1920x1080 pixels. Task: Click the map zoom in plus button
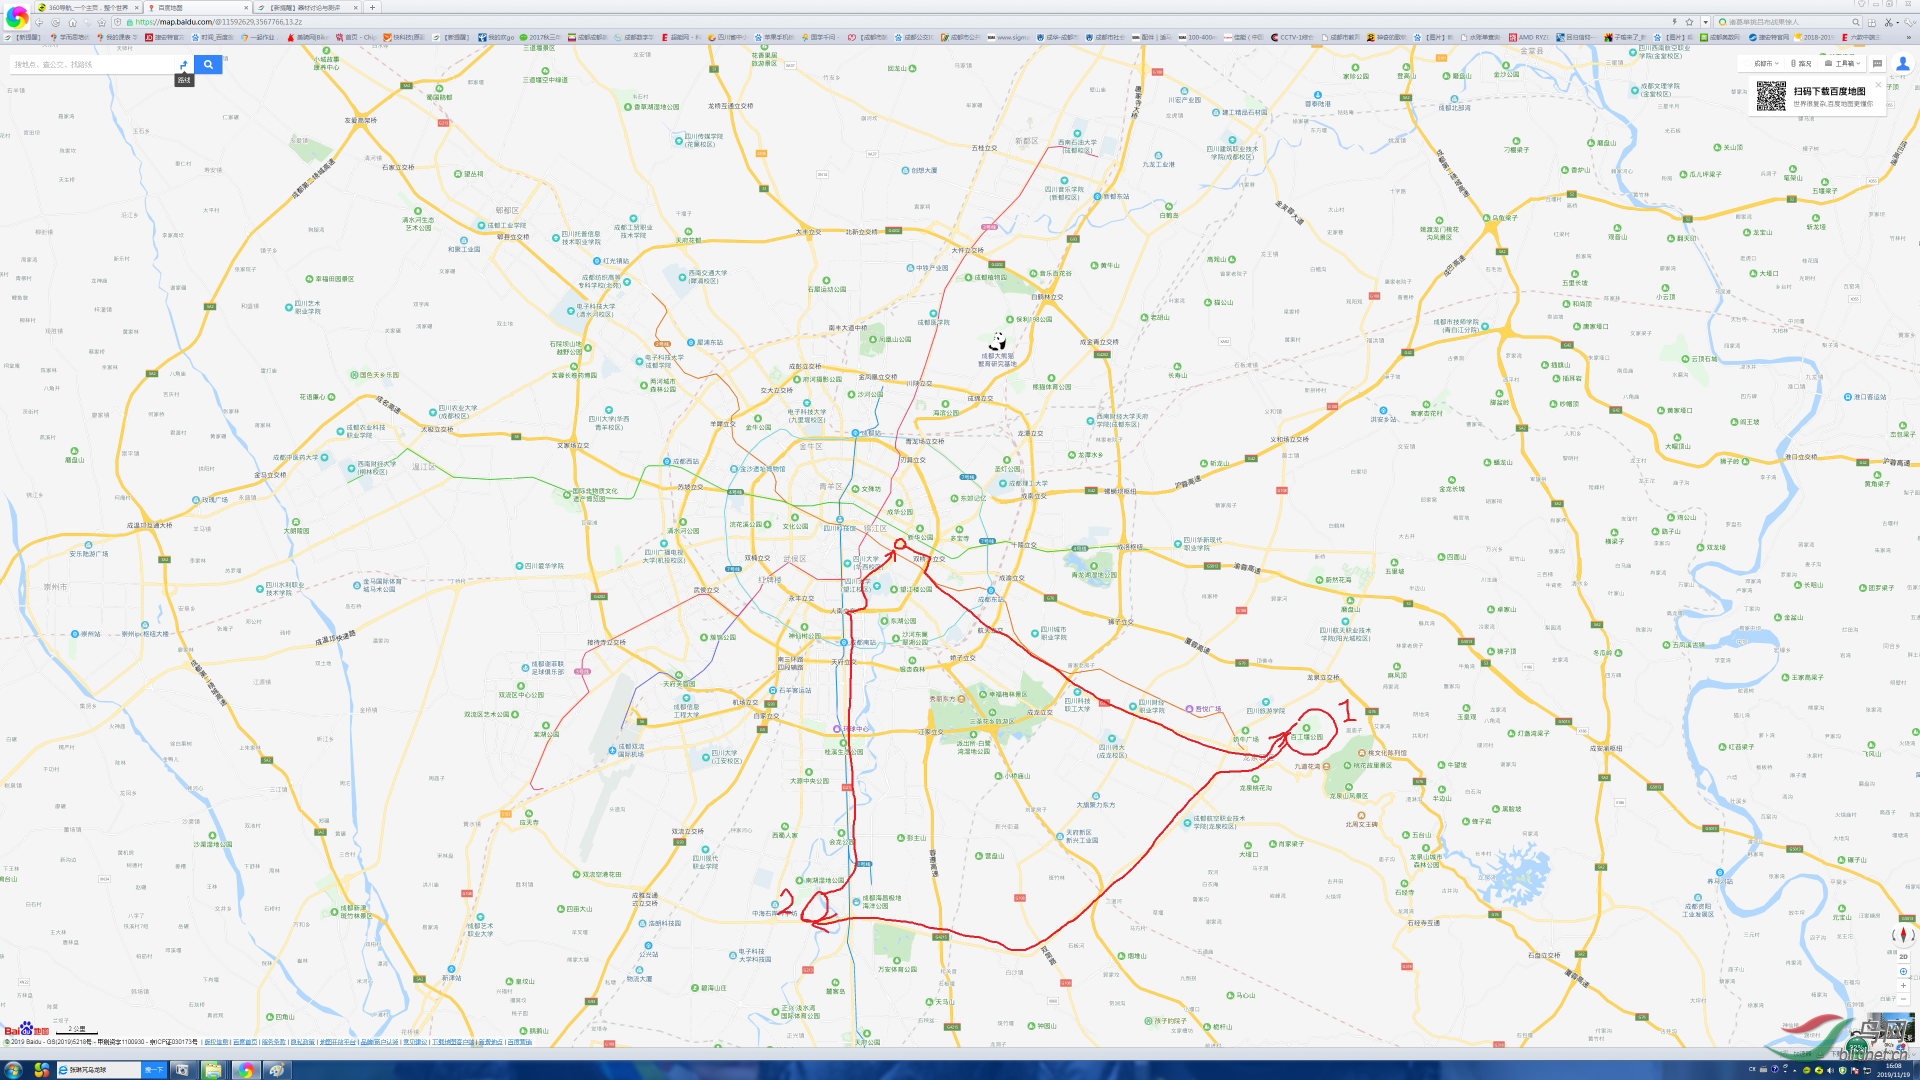1903,985
